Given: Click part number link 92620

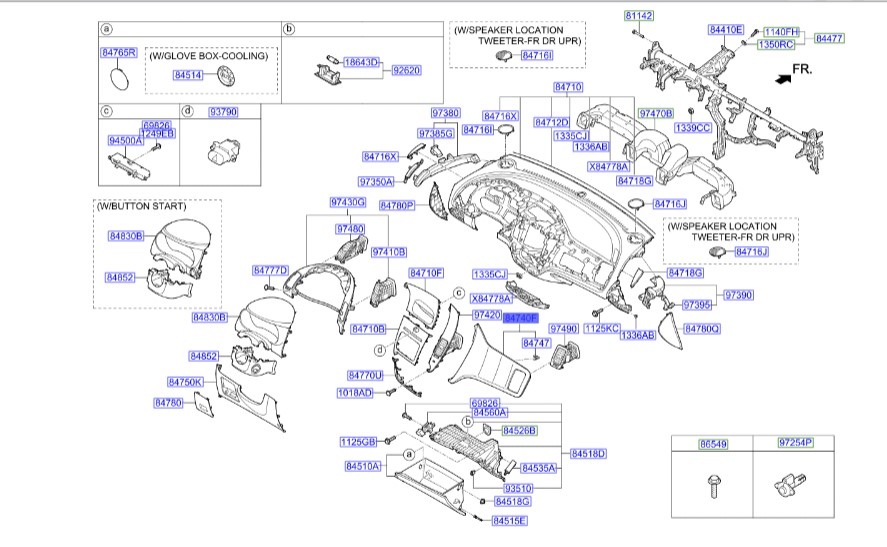Looking at the screenshot, I should (406, 71).
